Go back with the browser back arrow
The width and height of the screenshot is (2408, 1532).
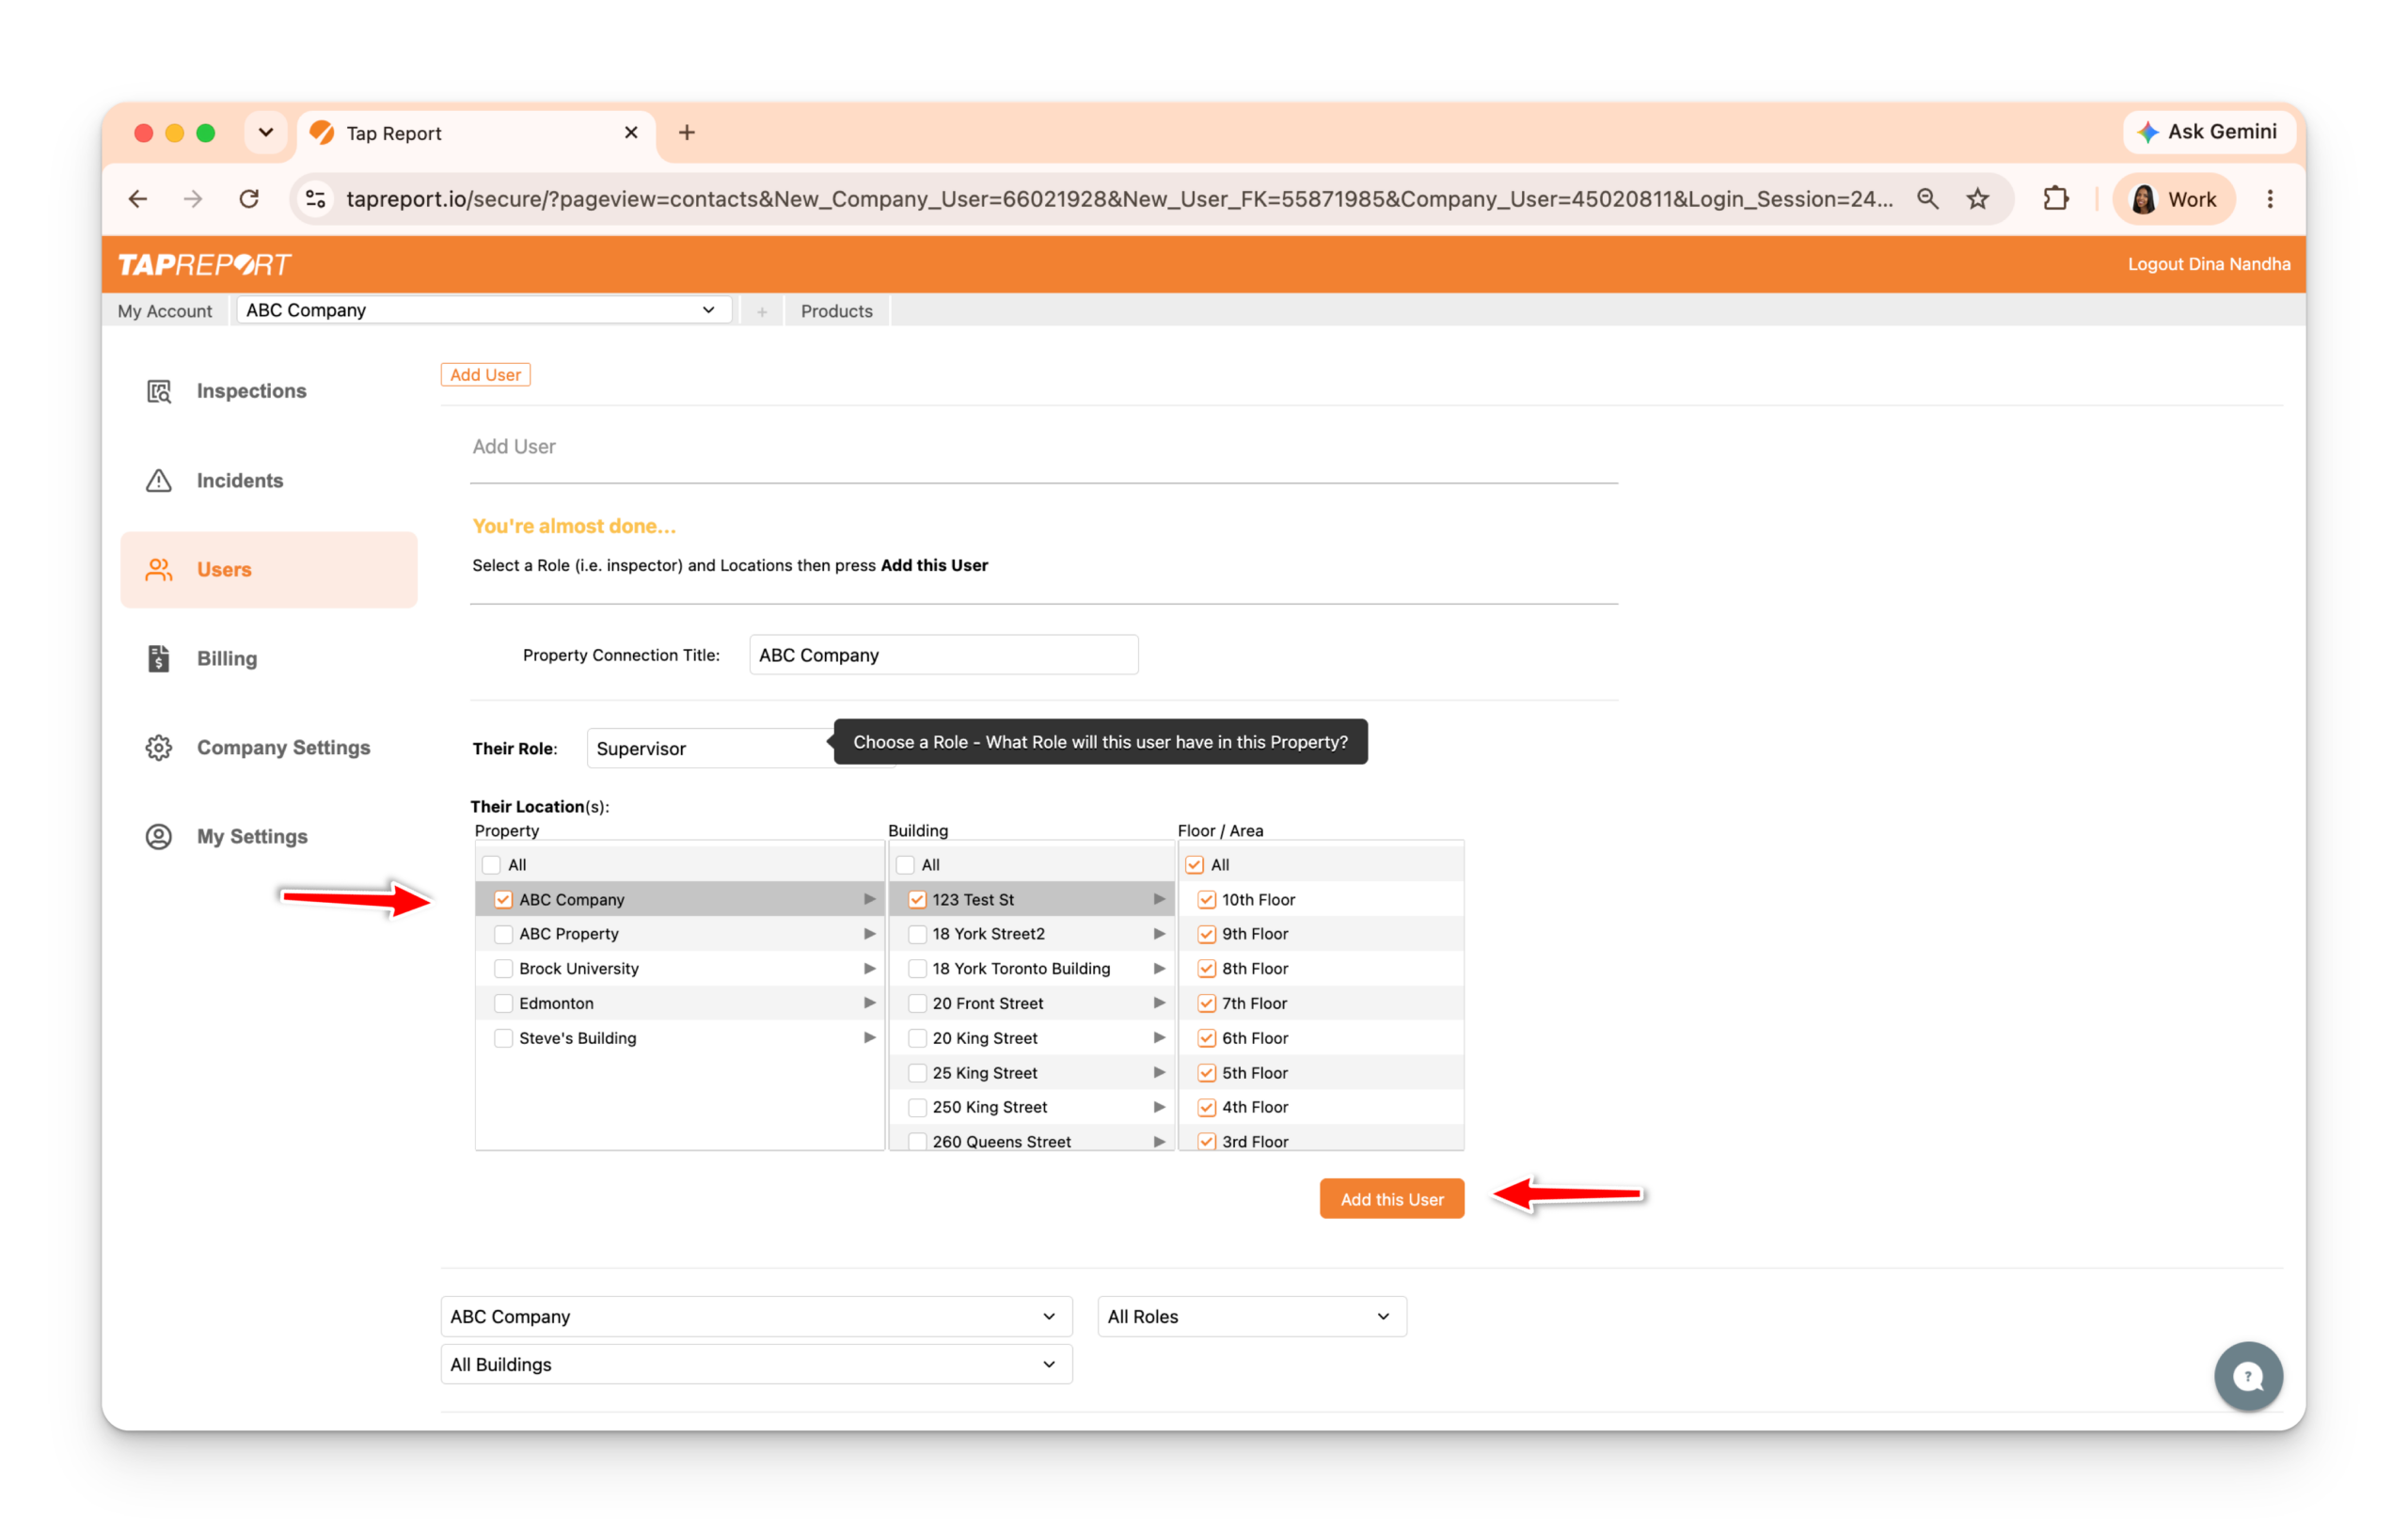[138, 199]
